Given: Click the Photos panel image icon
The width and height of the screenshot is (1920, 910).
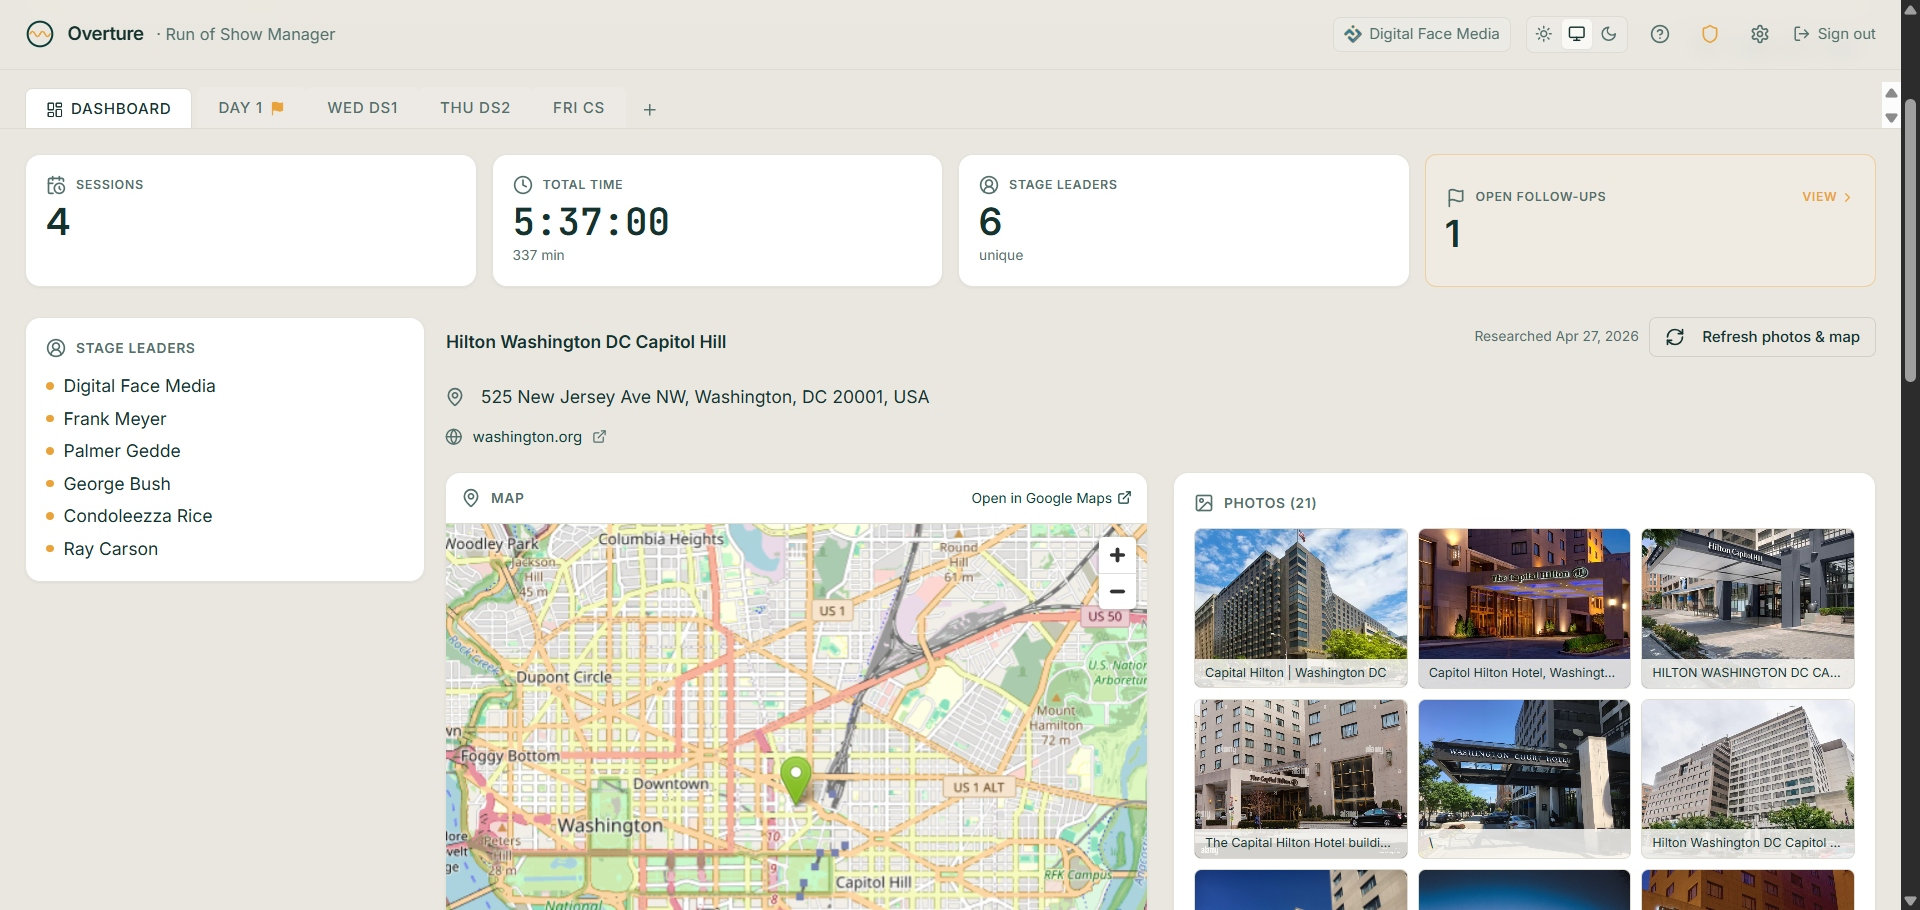Looking at the screenshot, I should pos(1204,503).
